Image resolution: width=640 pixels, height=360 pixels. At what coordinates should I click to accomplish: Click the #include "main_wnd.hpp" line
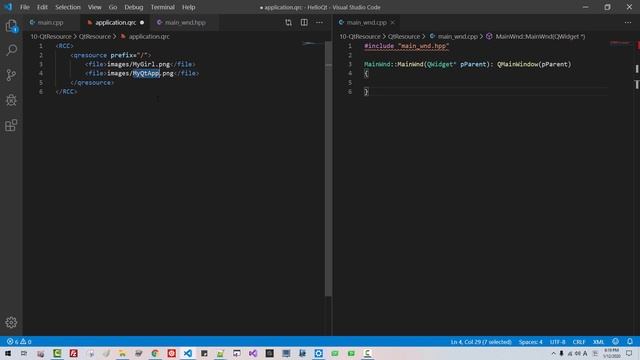(x=407, y=46)
